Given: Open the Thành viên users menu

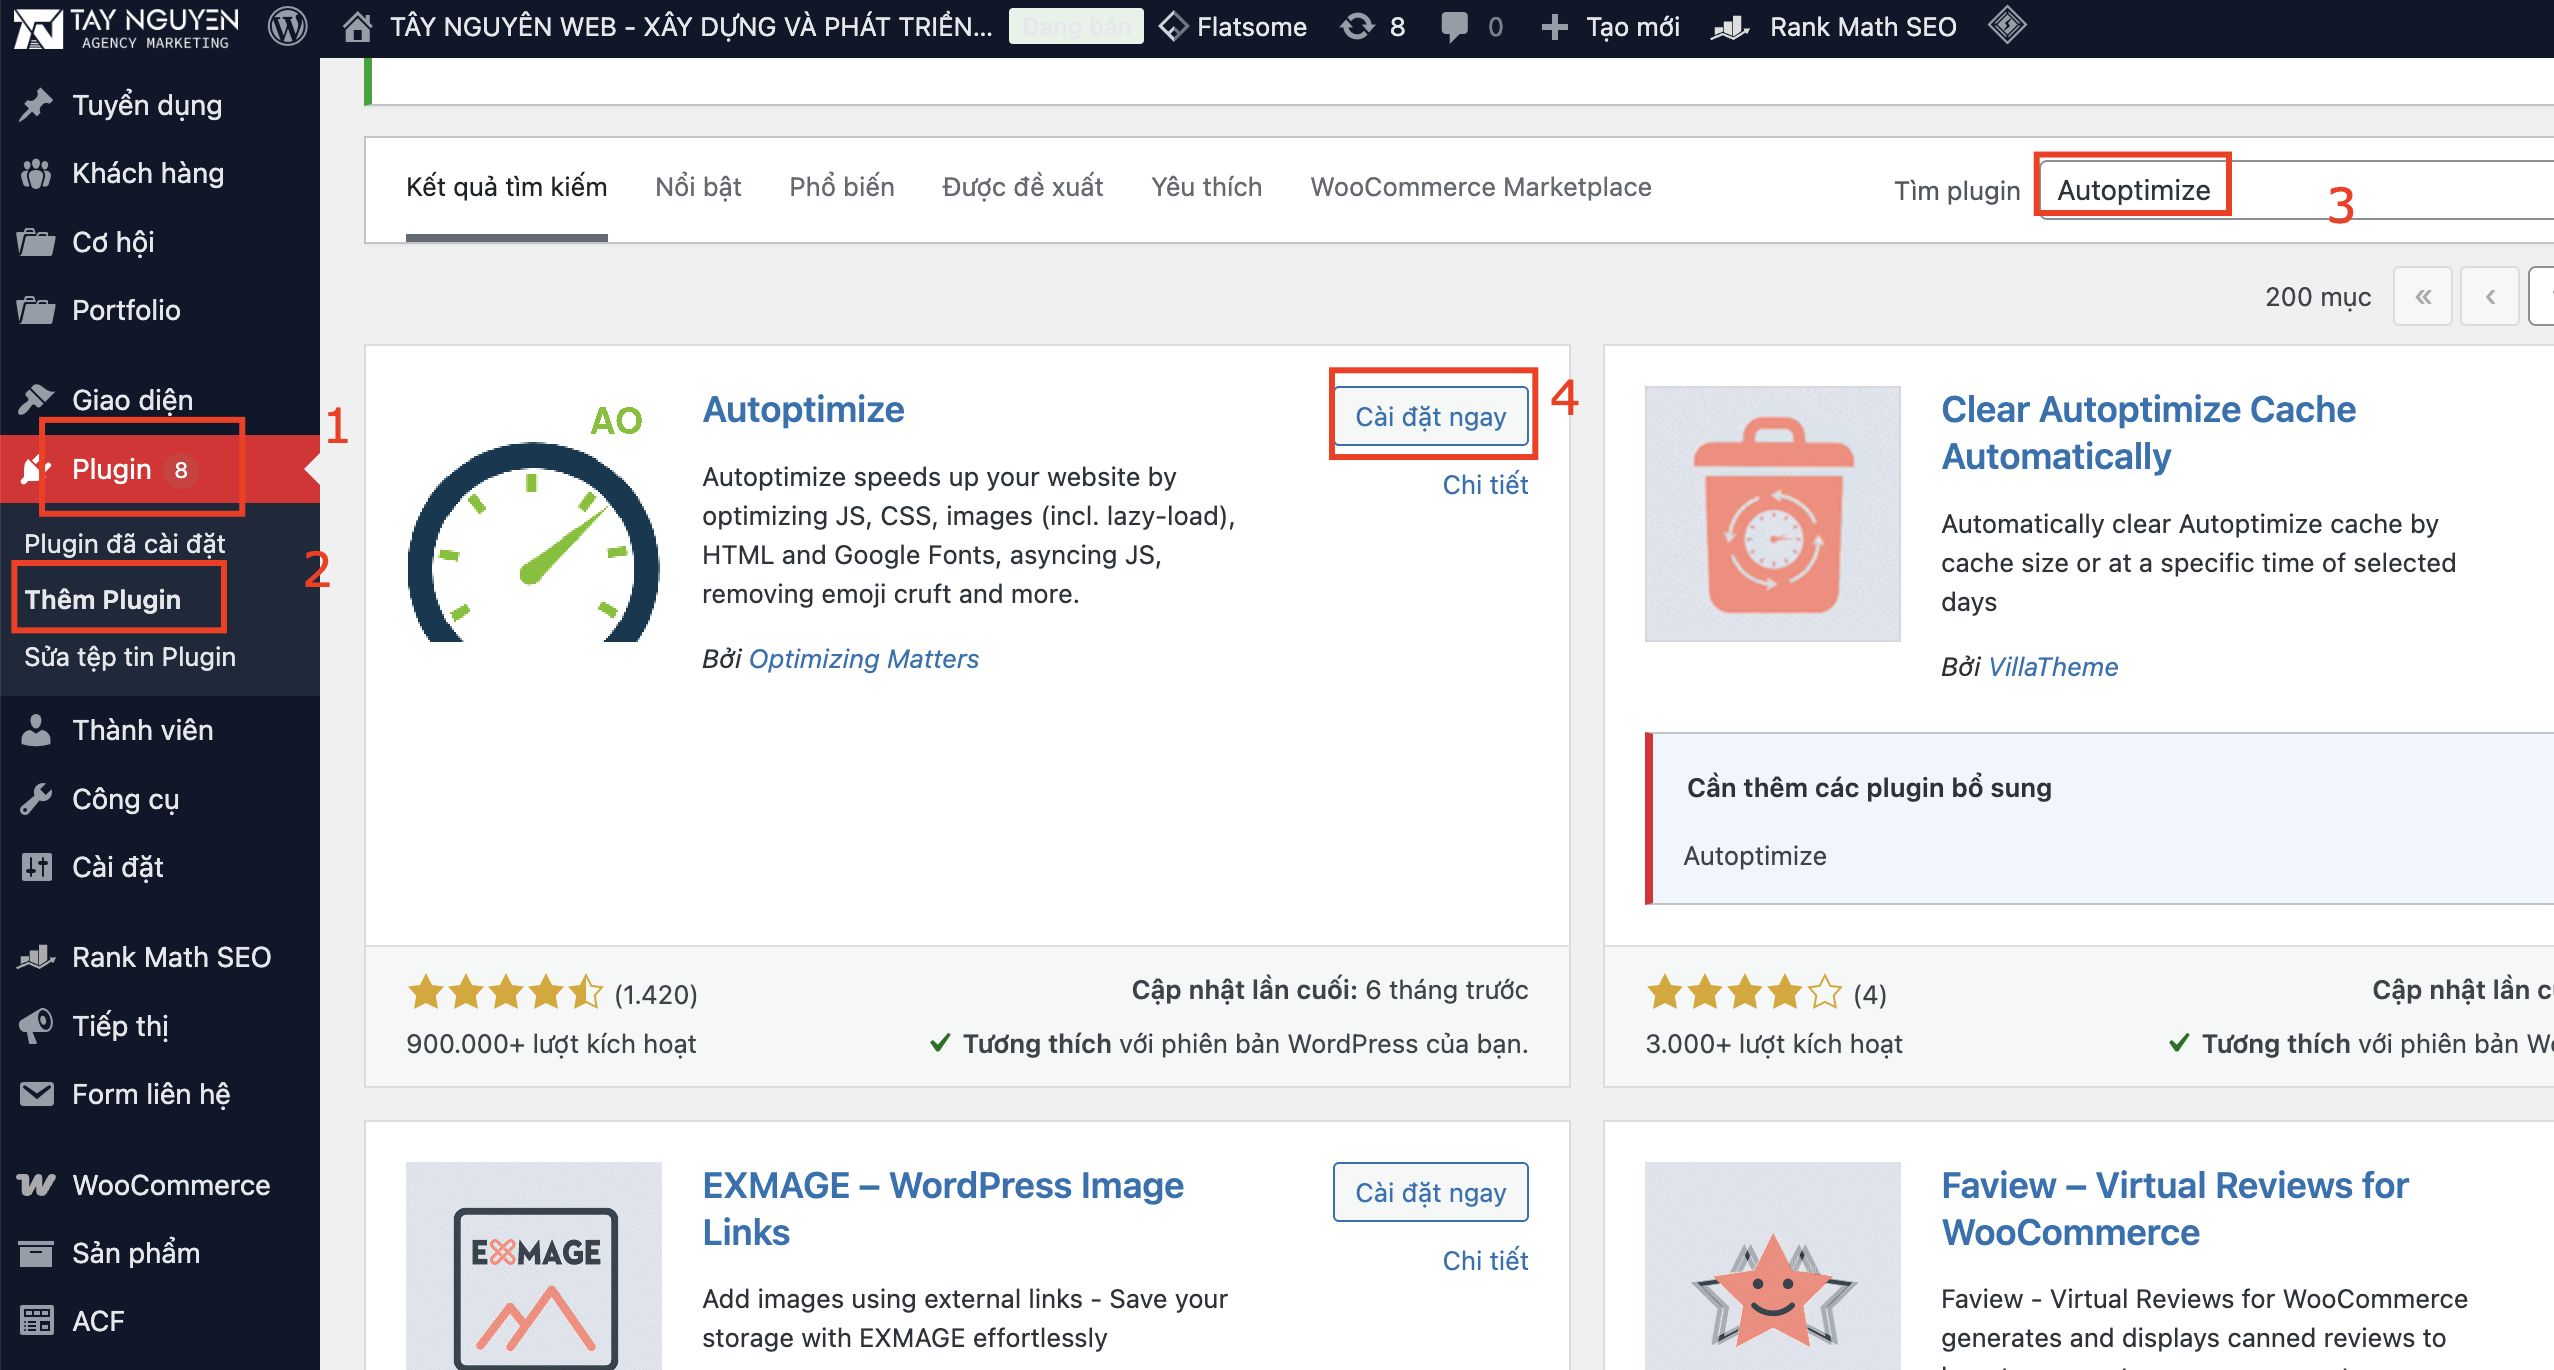Looking at the screenshot, I should (x=142, y=730).
